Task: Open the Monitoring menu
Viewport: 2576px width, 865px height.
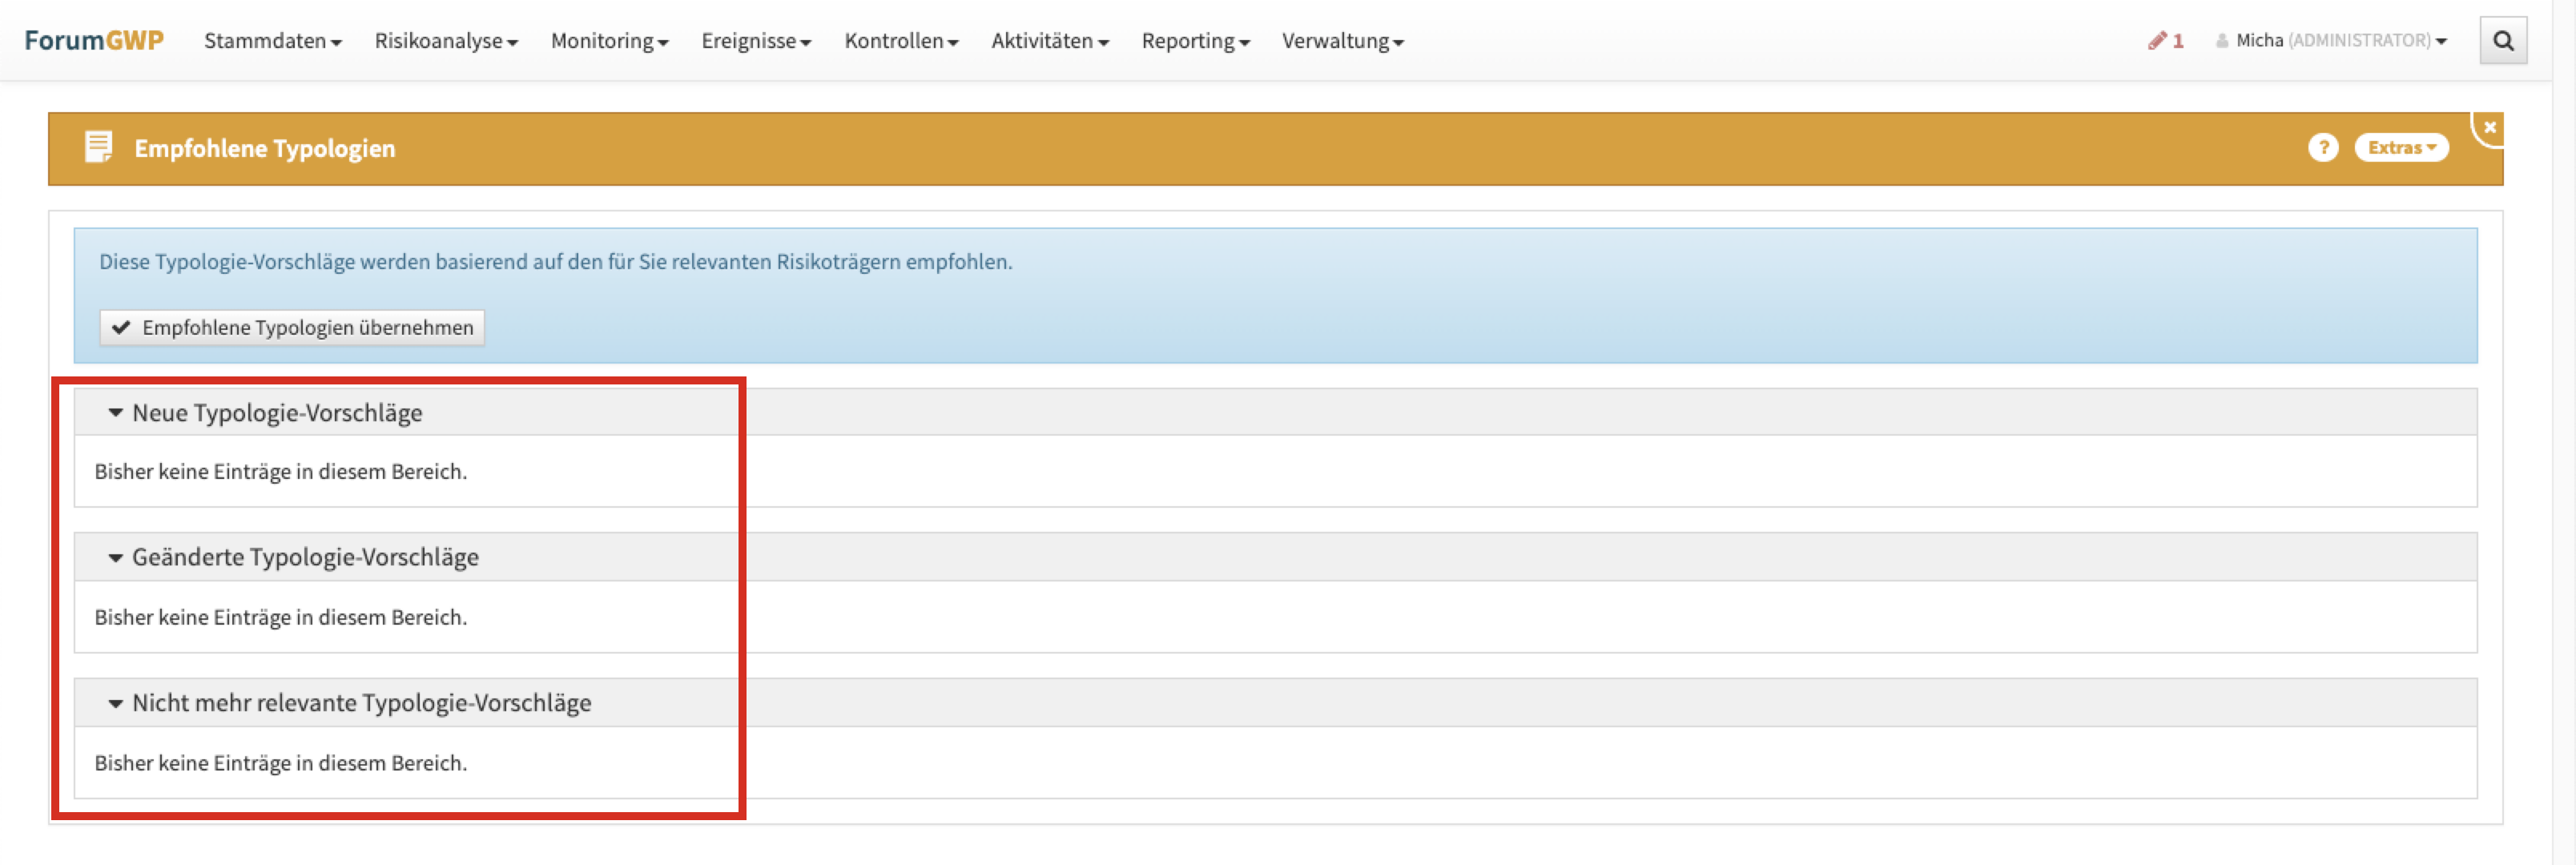Action: [609, 41]
